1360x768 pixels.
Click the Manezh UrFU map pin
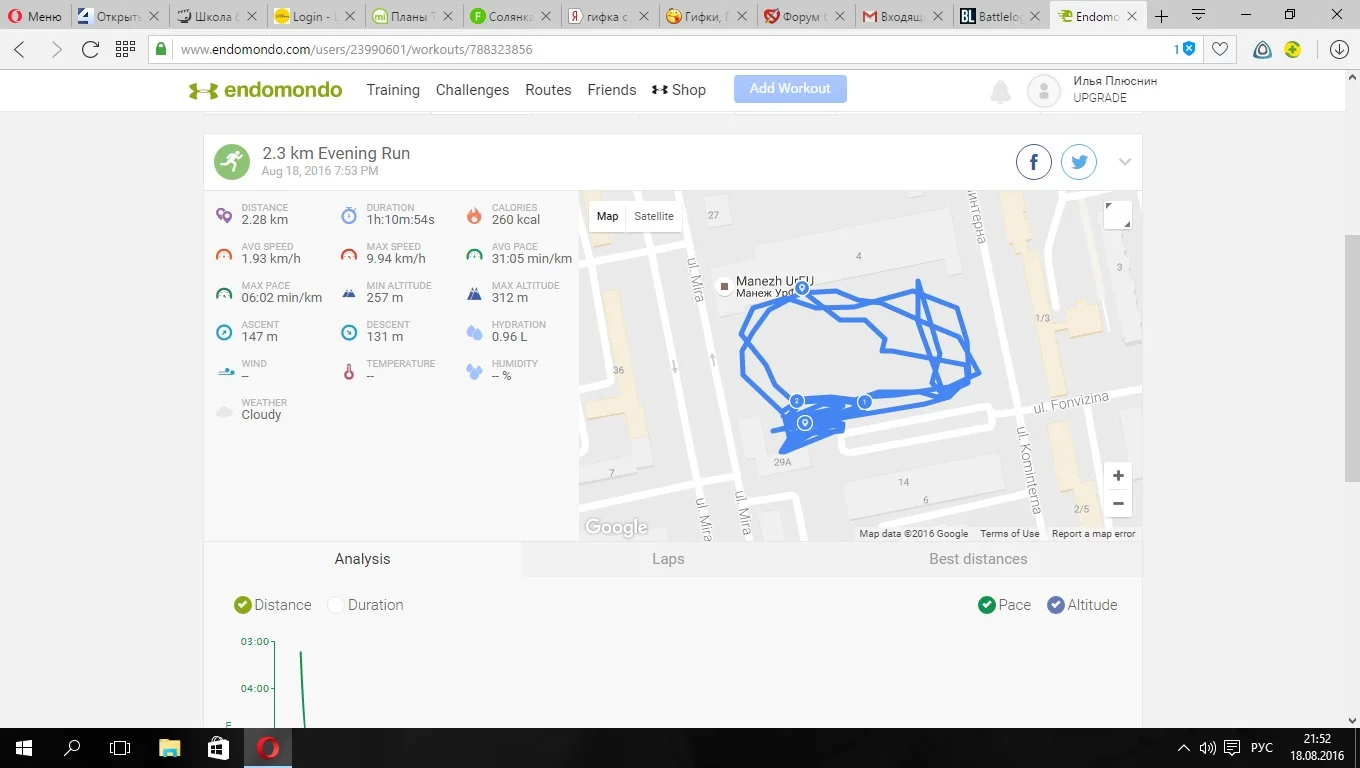(x=725, y=286)
